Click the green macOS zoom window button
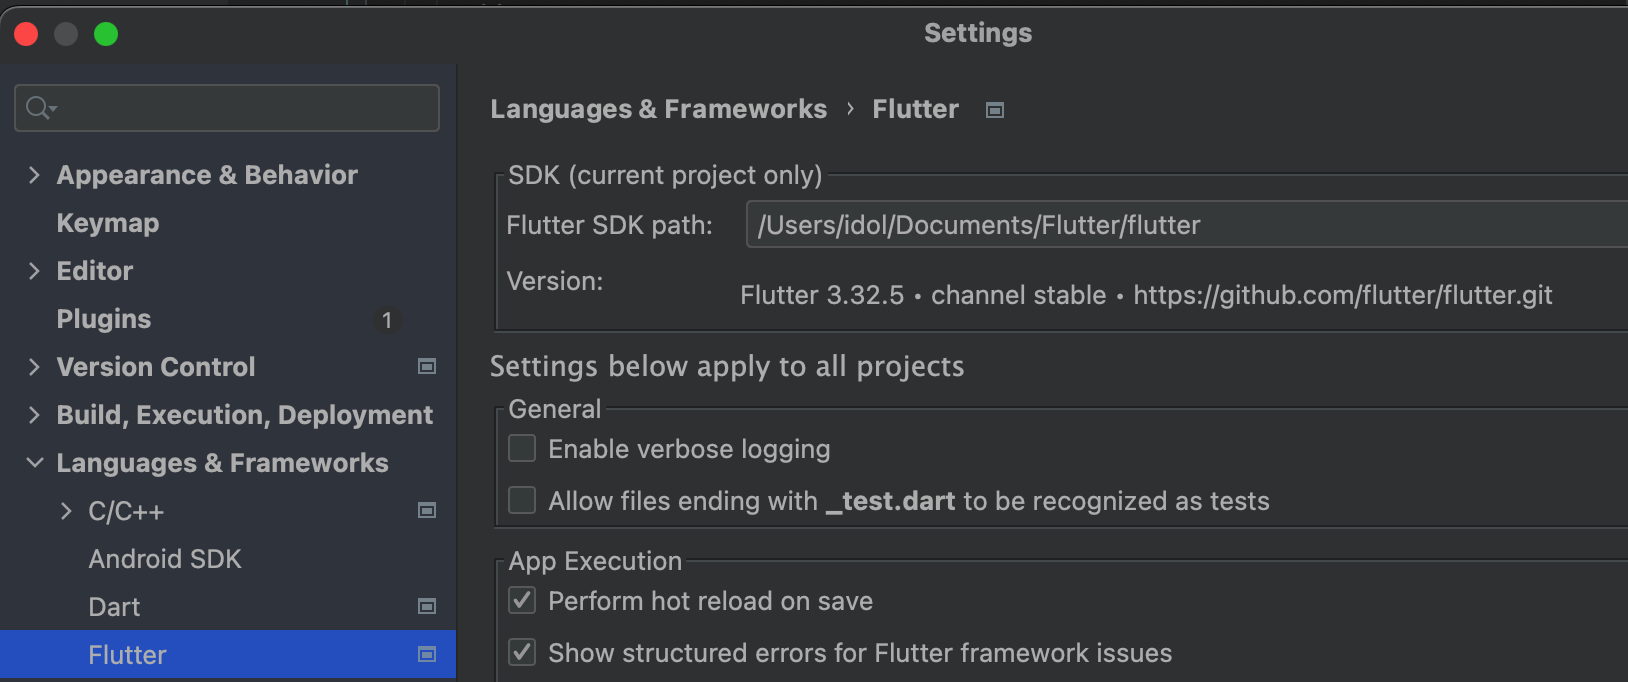The width and height of the screenshot is (1628, 682). click(106, 34)
